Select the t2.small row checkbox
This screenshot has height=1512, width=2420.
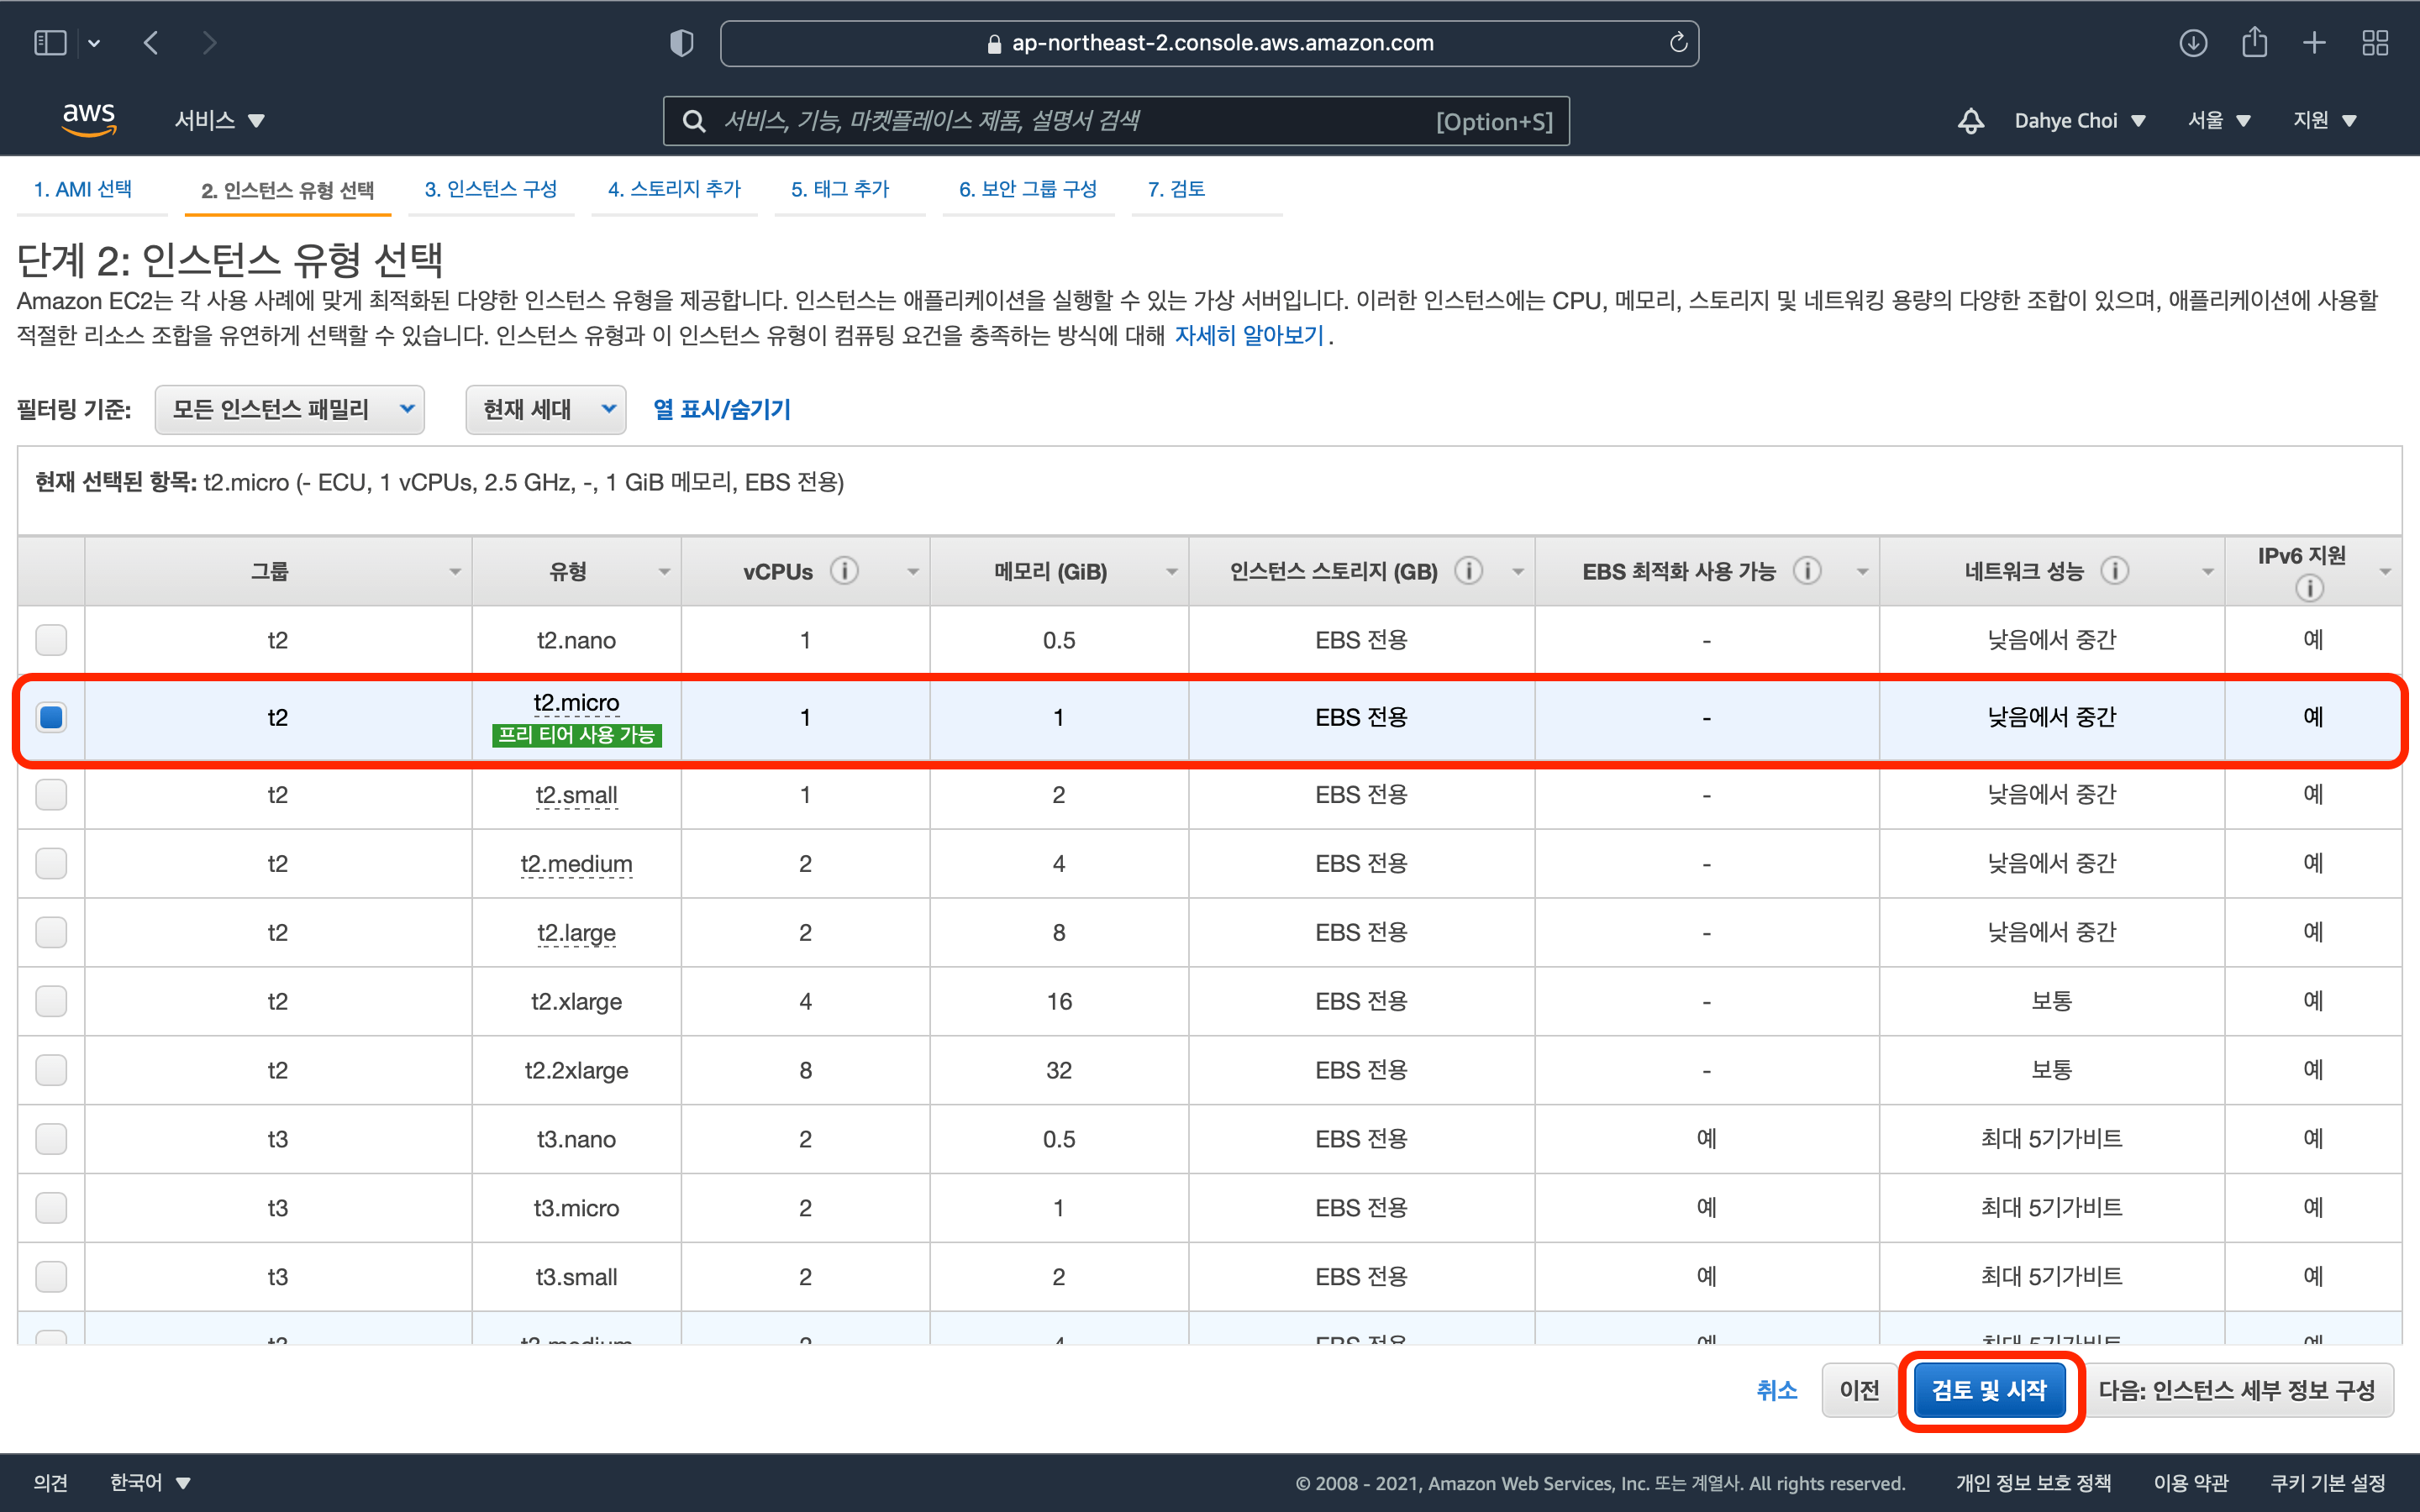[x=51, y=794]
